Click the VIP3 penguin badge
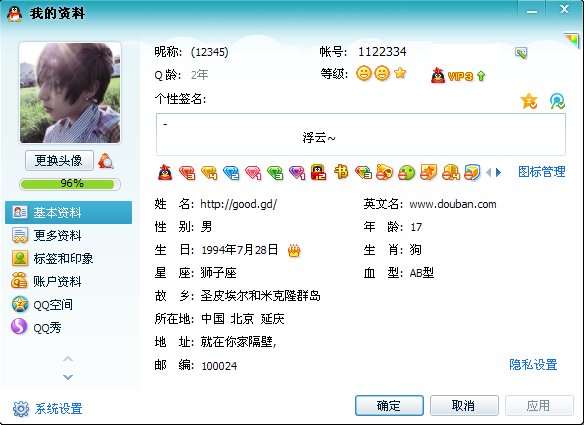585x425 pixels. pyautogui.click(x=452, y=75)
